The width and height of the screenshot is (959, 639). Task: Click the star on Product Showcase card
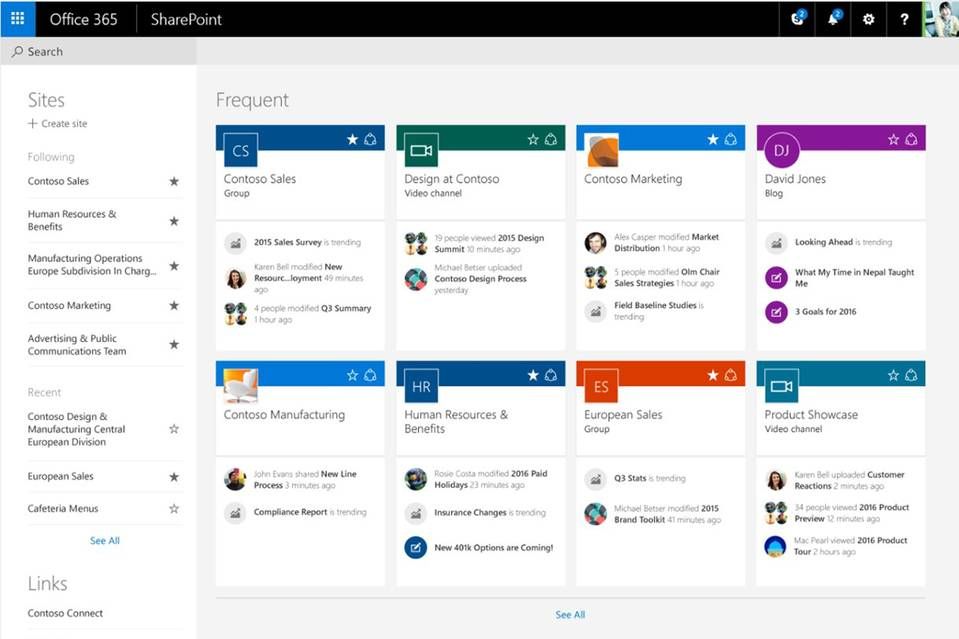click(894, 375)
